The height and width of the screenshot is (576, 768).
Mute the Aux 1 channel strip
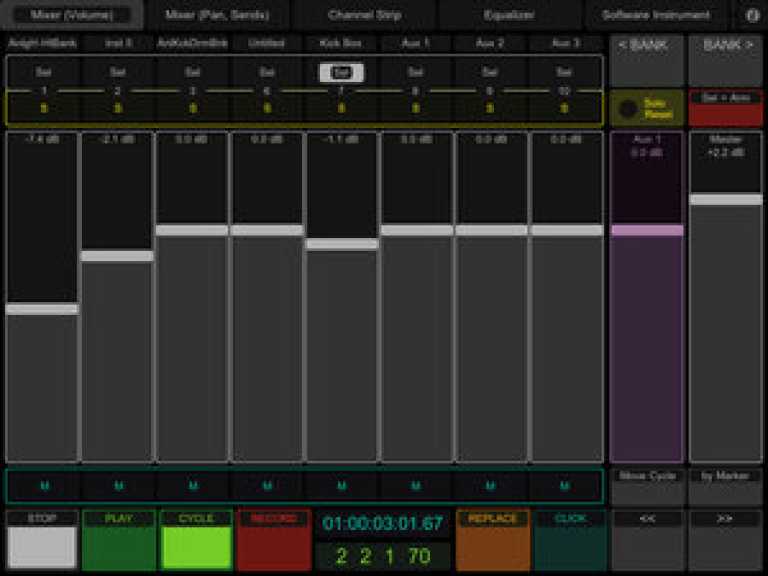tap(415, 486)
